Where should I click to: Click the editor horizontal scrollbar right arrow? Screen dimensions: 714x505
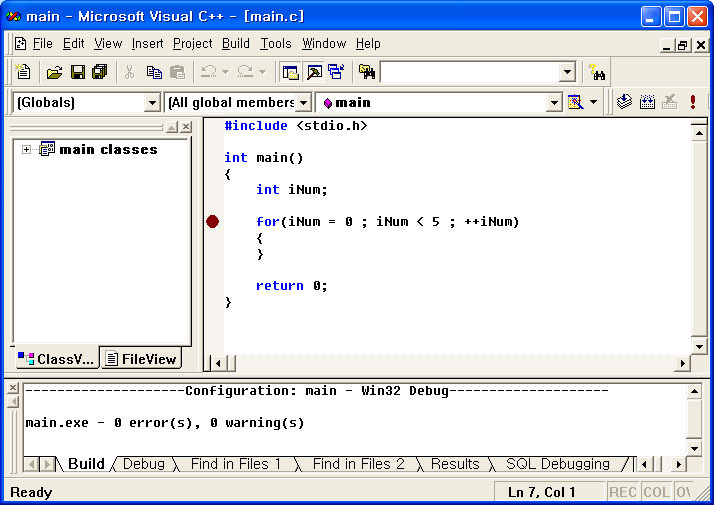[x=682, y=363]
